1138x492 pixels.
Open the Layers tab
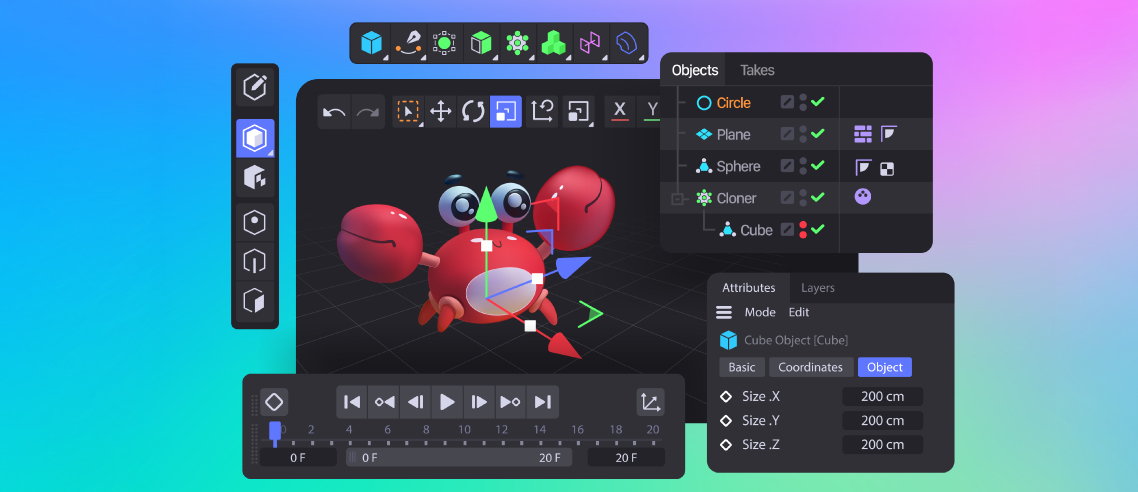818,288
